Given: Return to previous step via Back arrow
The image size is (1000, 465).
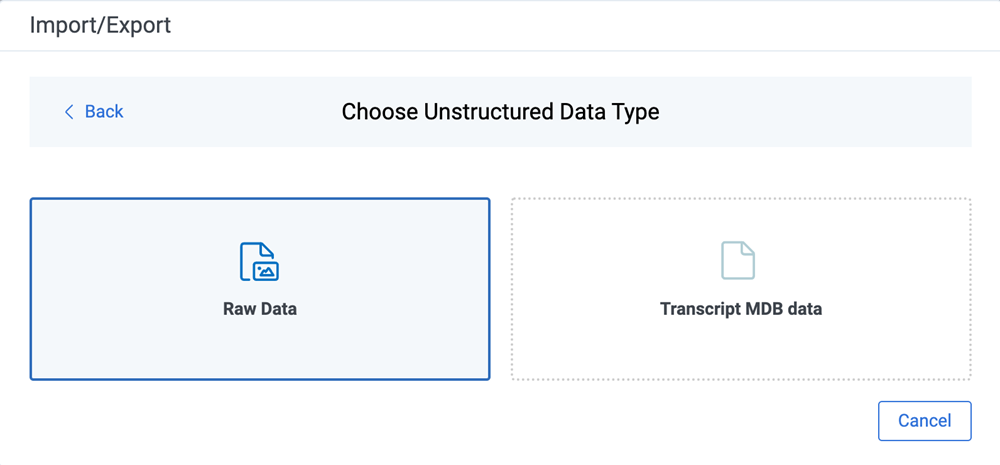Looking at the screenshot, I should pos(69,112).
